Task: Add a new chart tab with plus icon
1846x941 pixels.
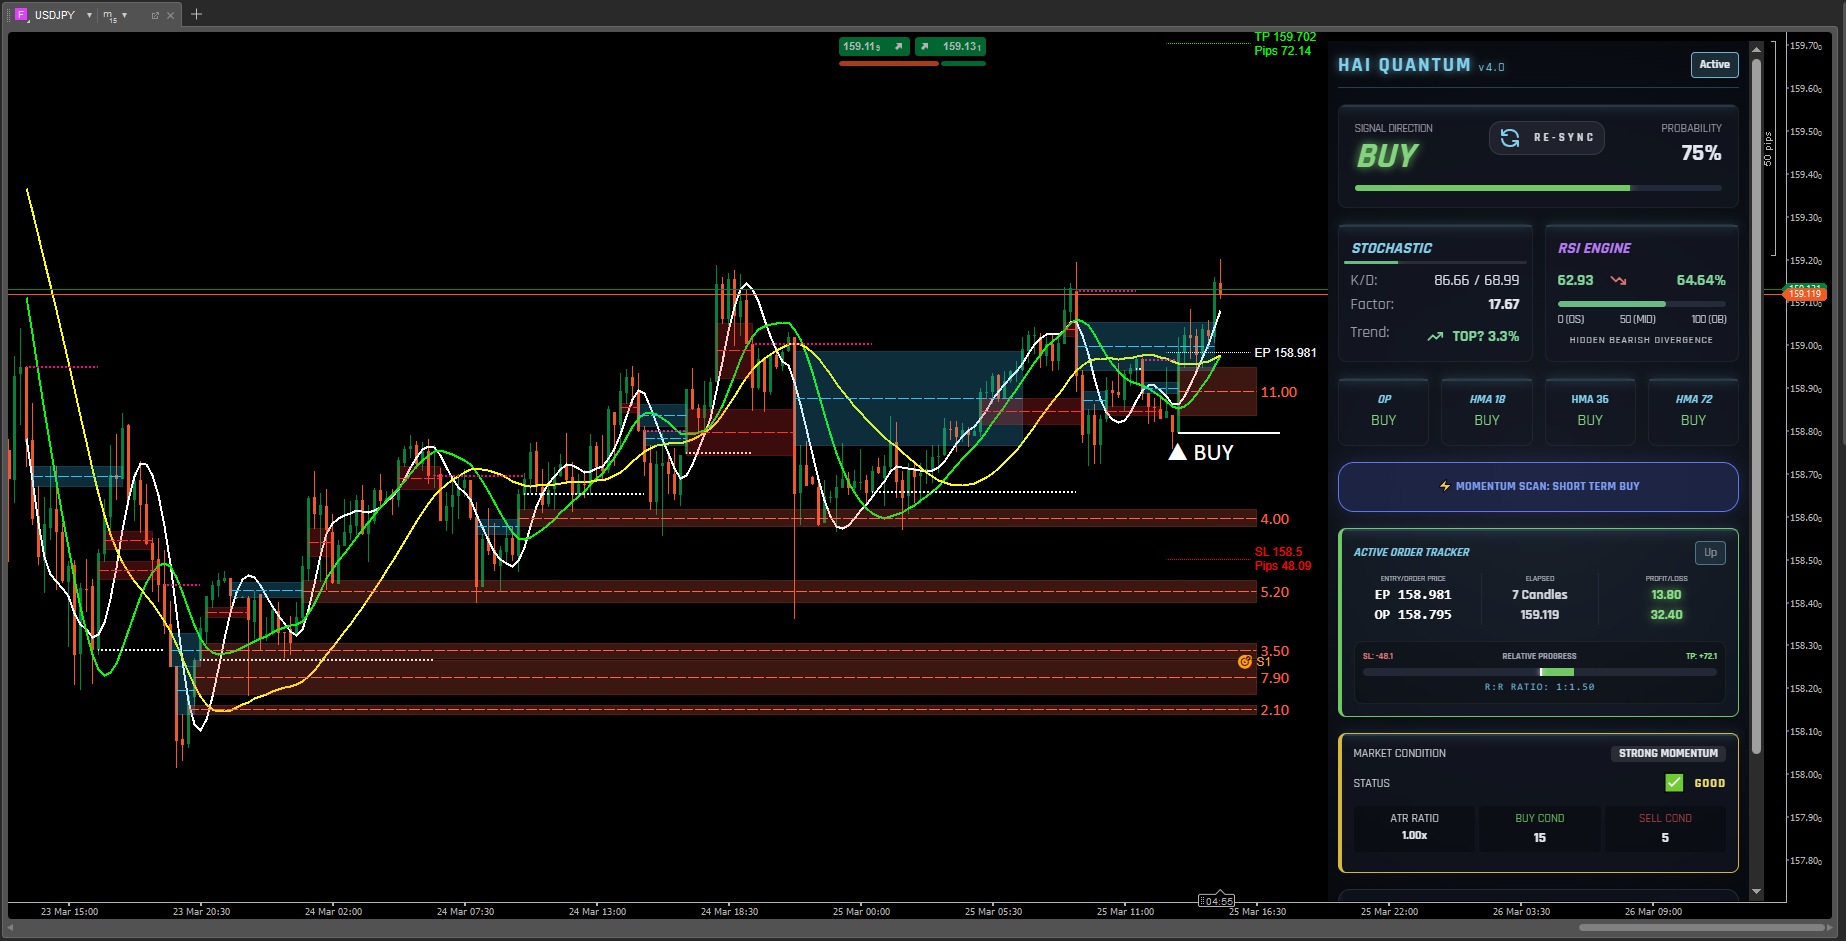Action: point(196,14)
